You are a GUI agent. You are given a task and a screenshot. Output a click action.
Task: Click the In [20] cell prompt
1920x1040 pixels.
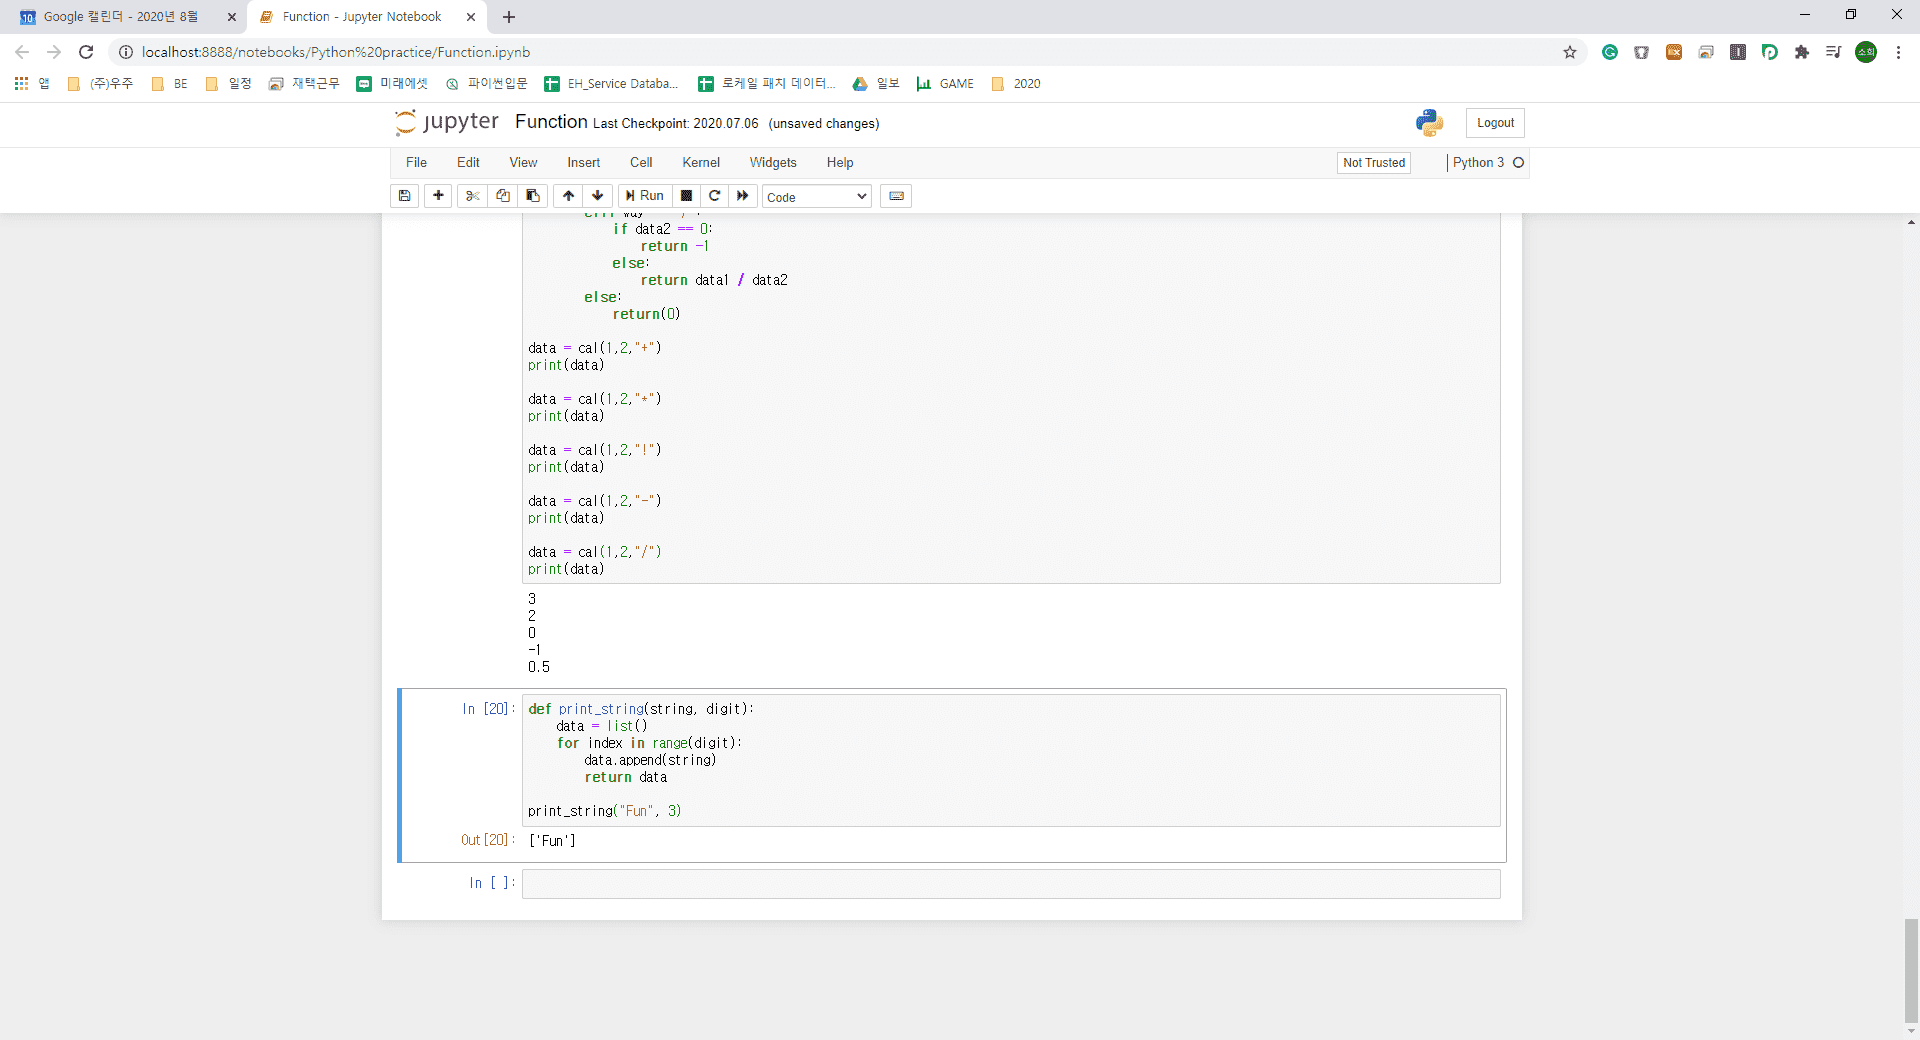point(489,709)
